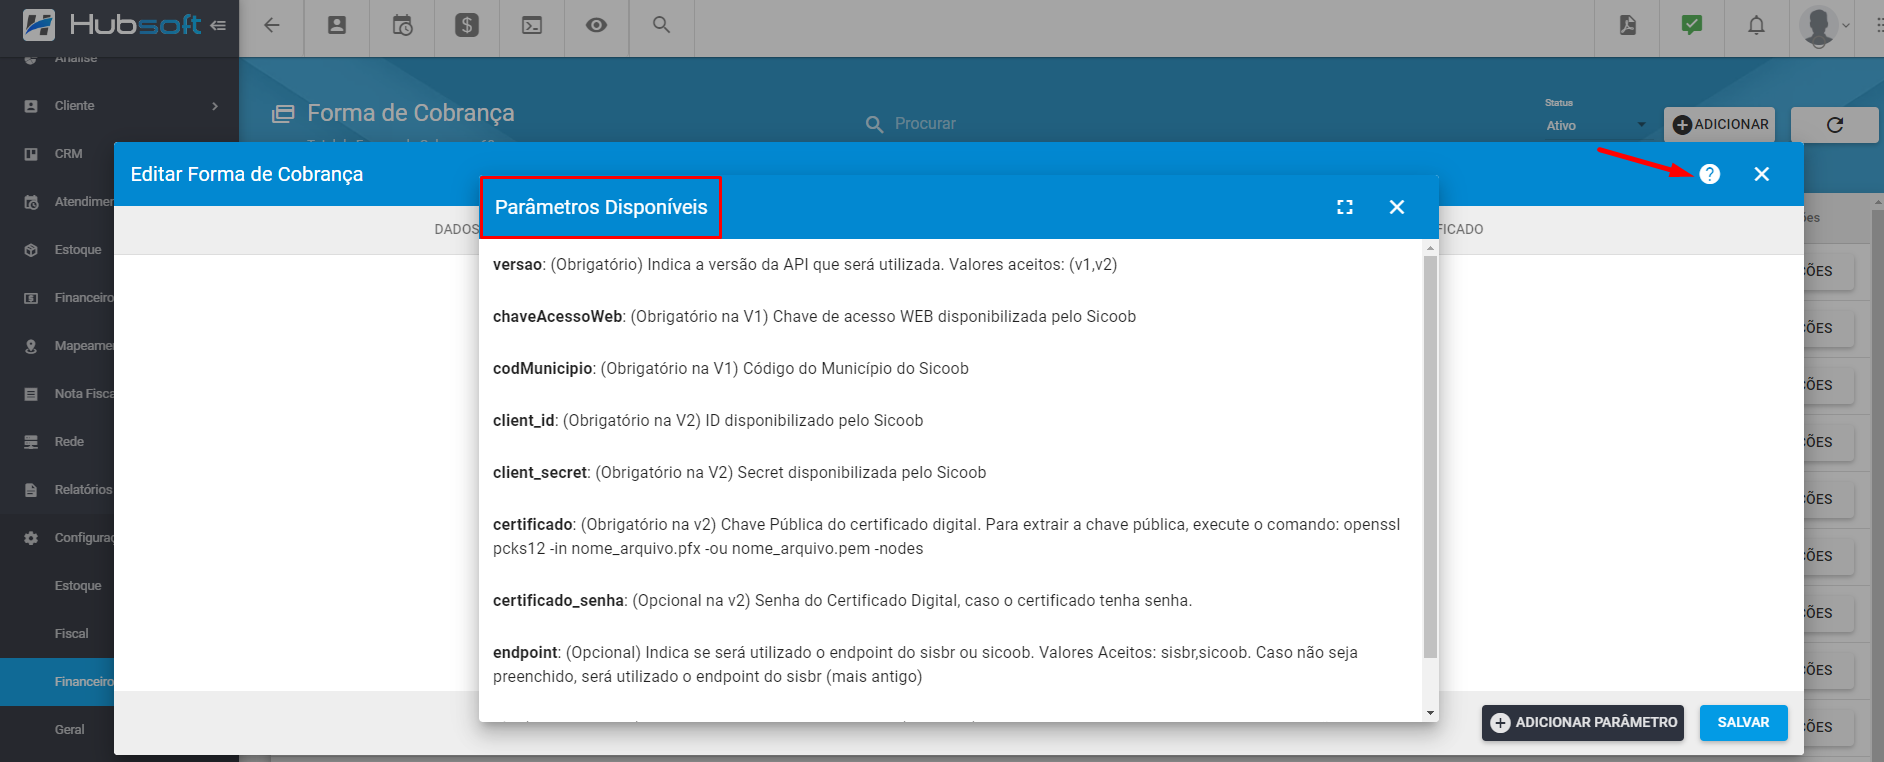The image size is (1884, 762).
Task: Open the client contact card toolbar icon
Action: 337,25
